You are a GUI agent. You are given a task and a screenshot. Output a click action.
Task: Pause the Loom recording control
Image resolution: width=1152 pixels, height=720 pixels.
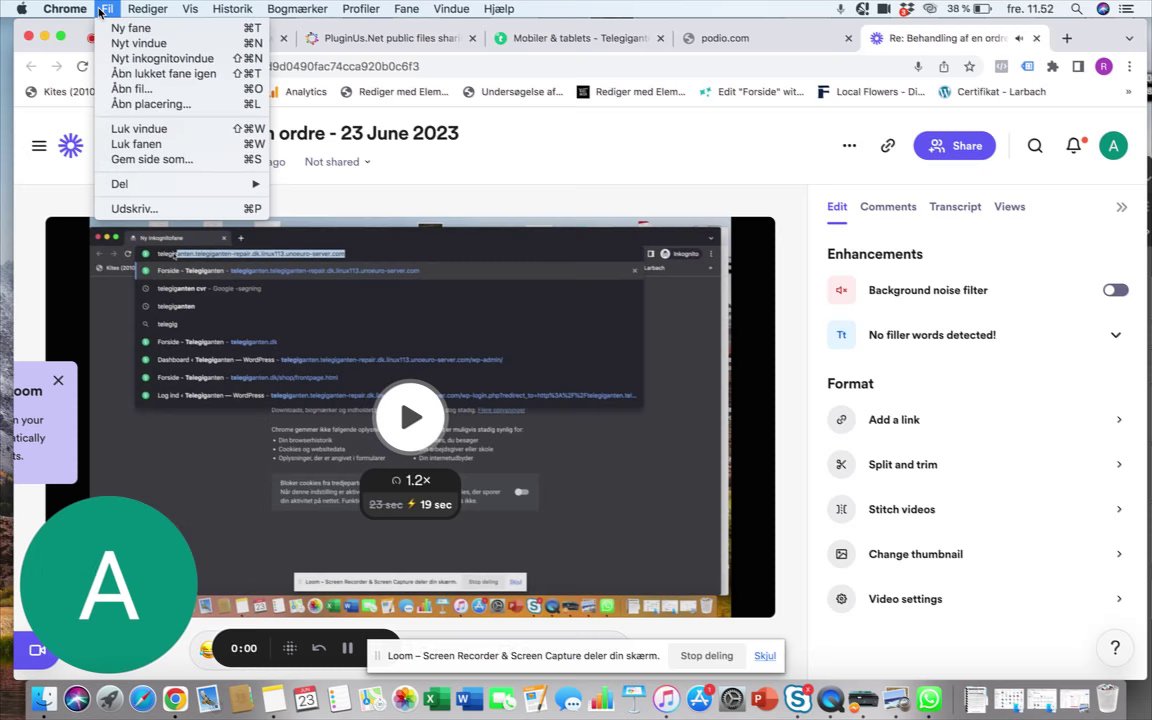(x=348, y=648)
